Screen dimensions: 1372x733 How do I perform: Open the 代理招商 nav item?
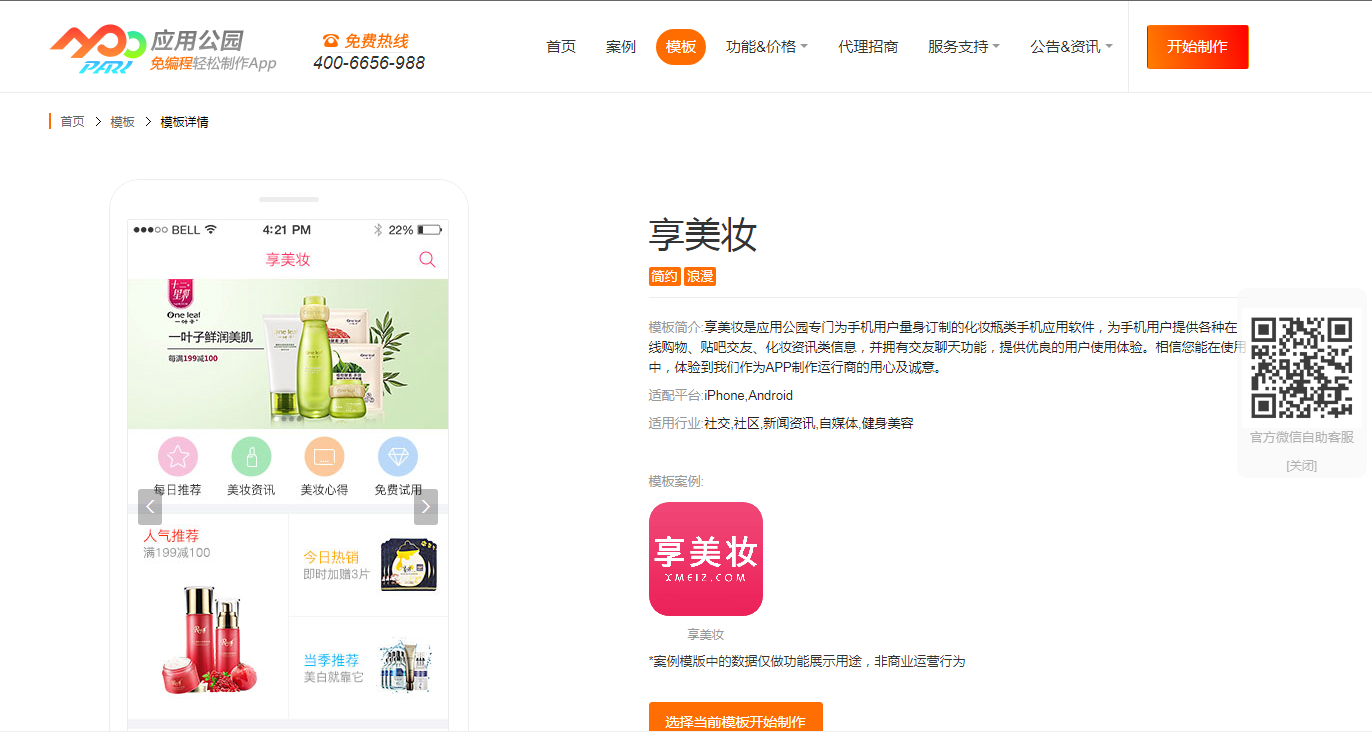coord(868,47)
